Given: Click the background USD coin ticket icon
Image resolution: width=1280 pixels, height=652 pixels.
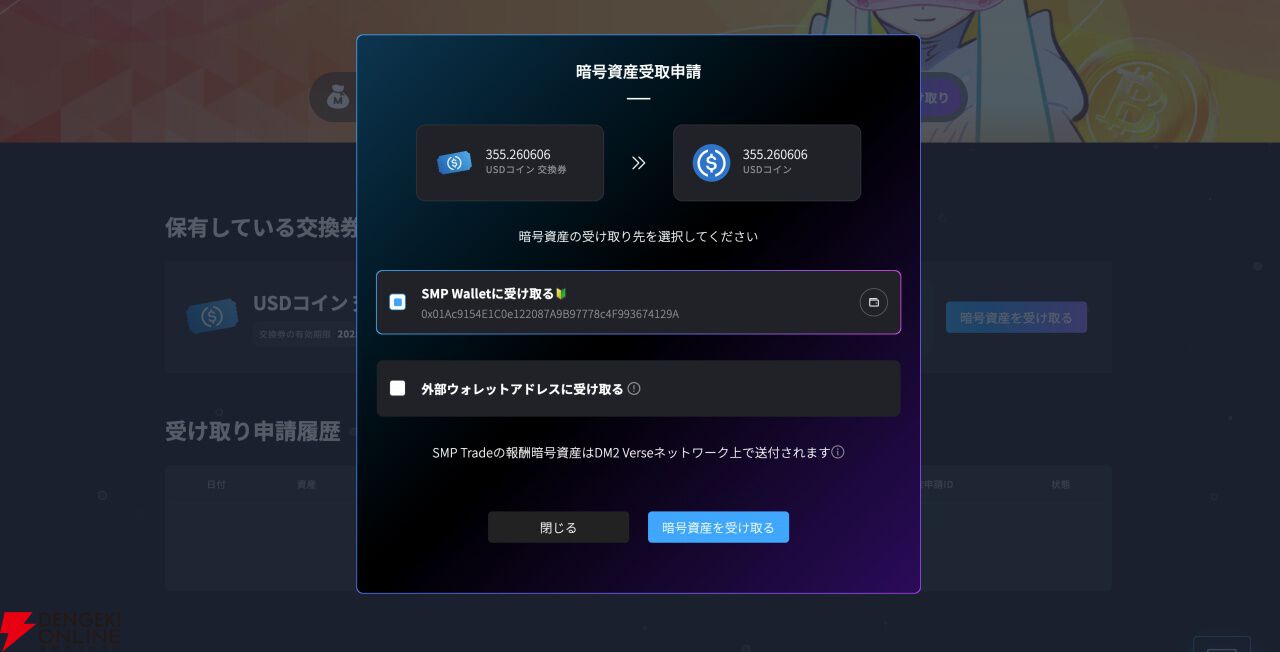Looking at the screenshot, I should [212, 317].
